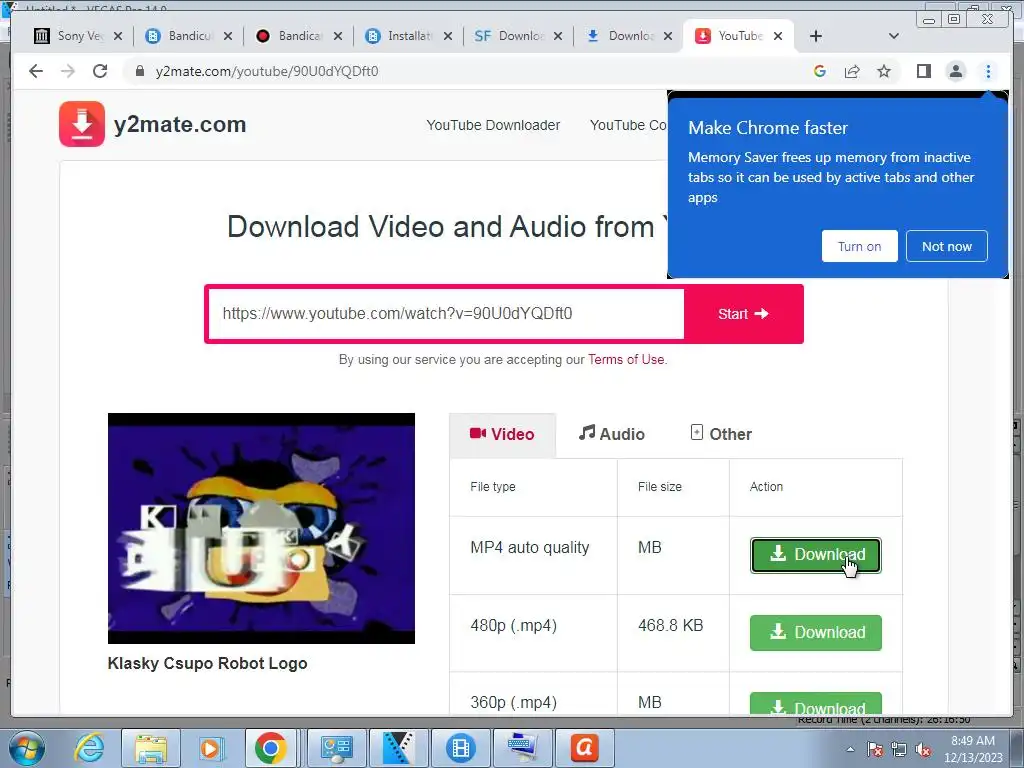Go forward with the Chrome forward arrow

[x=68, y=71]
